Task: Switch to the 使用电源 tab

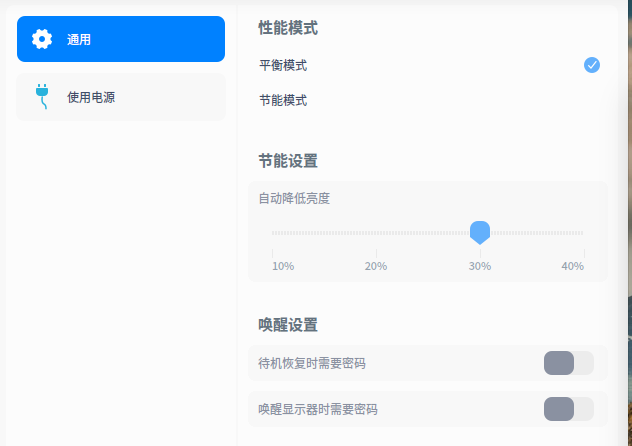Action: click(x=120, y=97)
